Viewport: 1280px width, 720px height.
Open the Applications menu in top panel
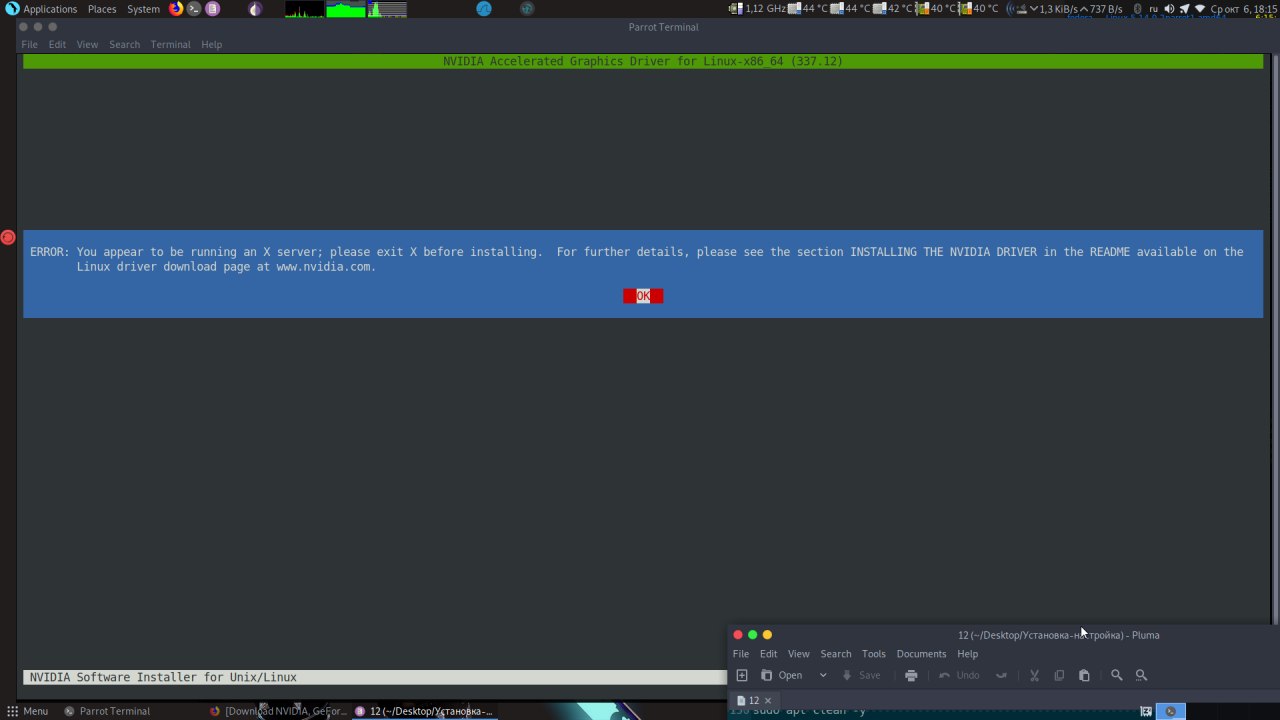coord(42,9)
